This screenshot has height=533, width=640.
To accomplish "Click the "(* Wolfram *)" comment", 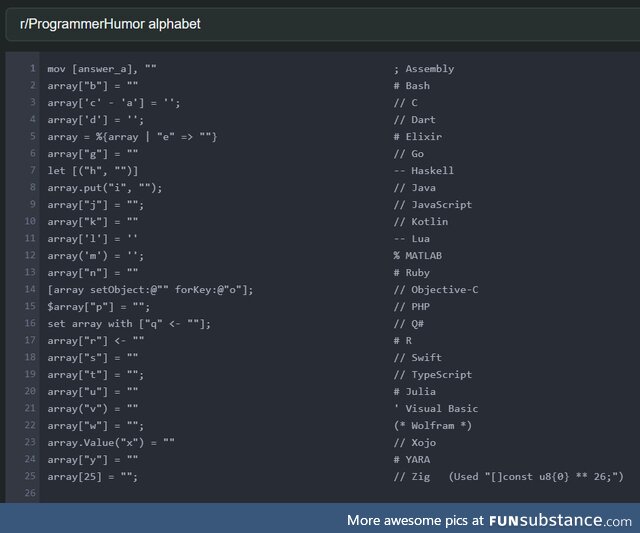I will click(x=433, y=426).
